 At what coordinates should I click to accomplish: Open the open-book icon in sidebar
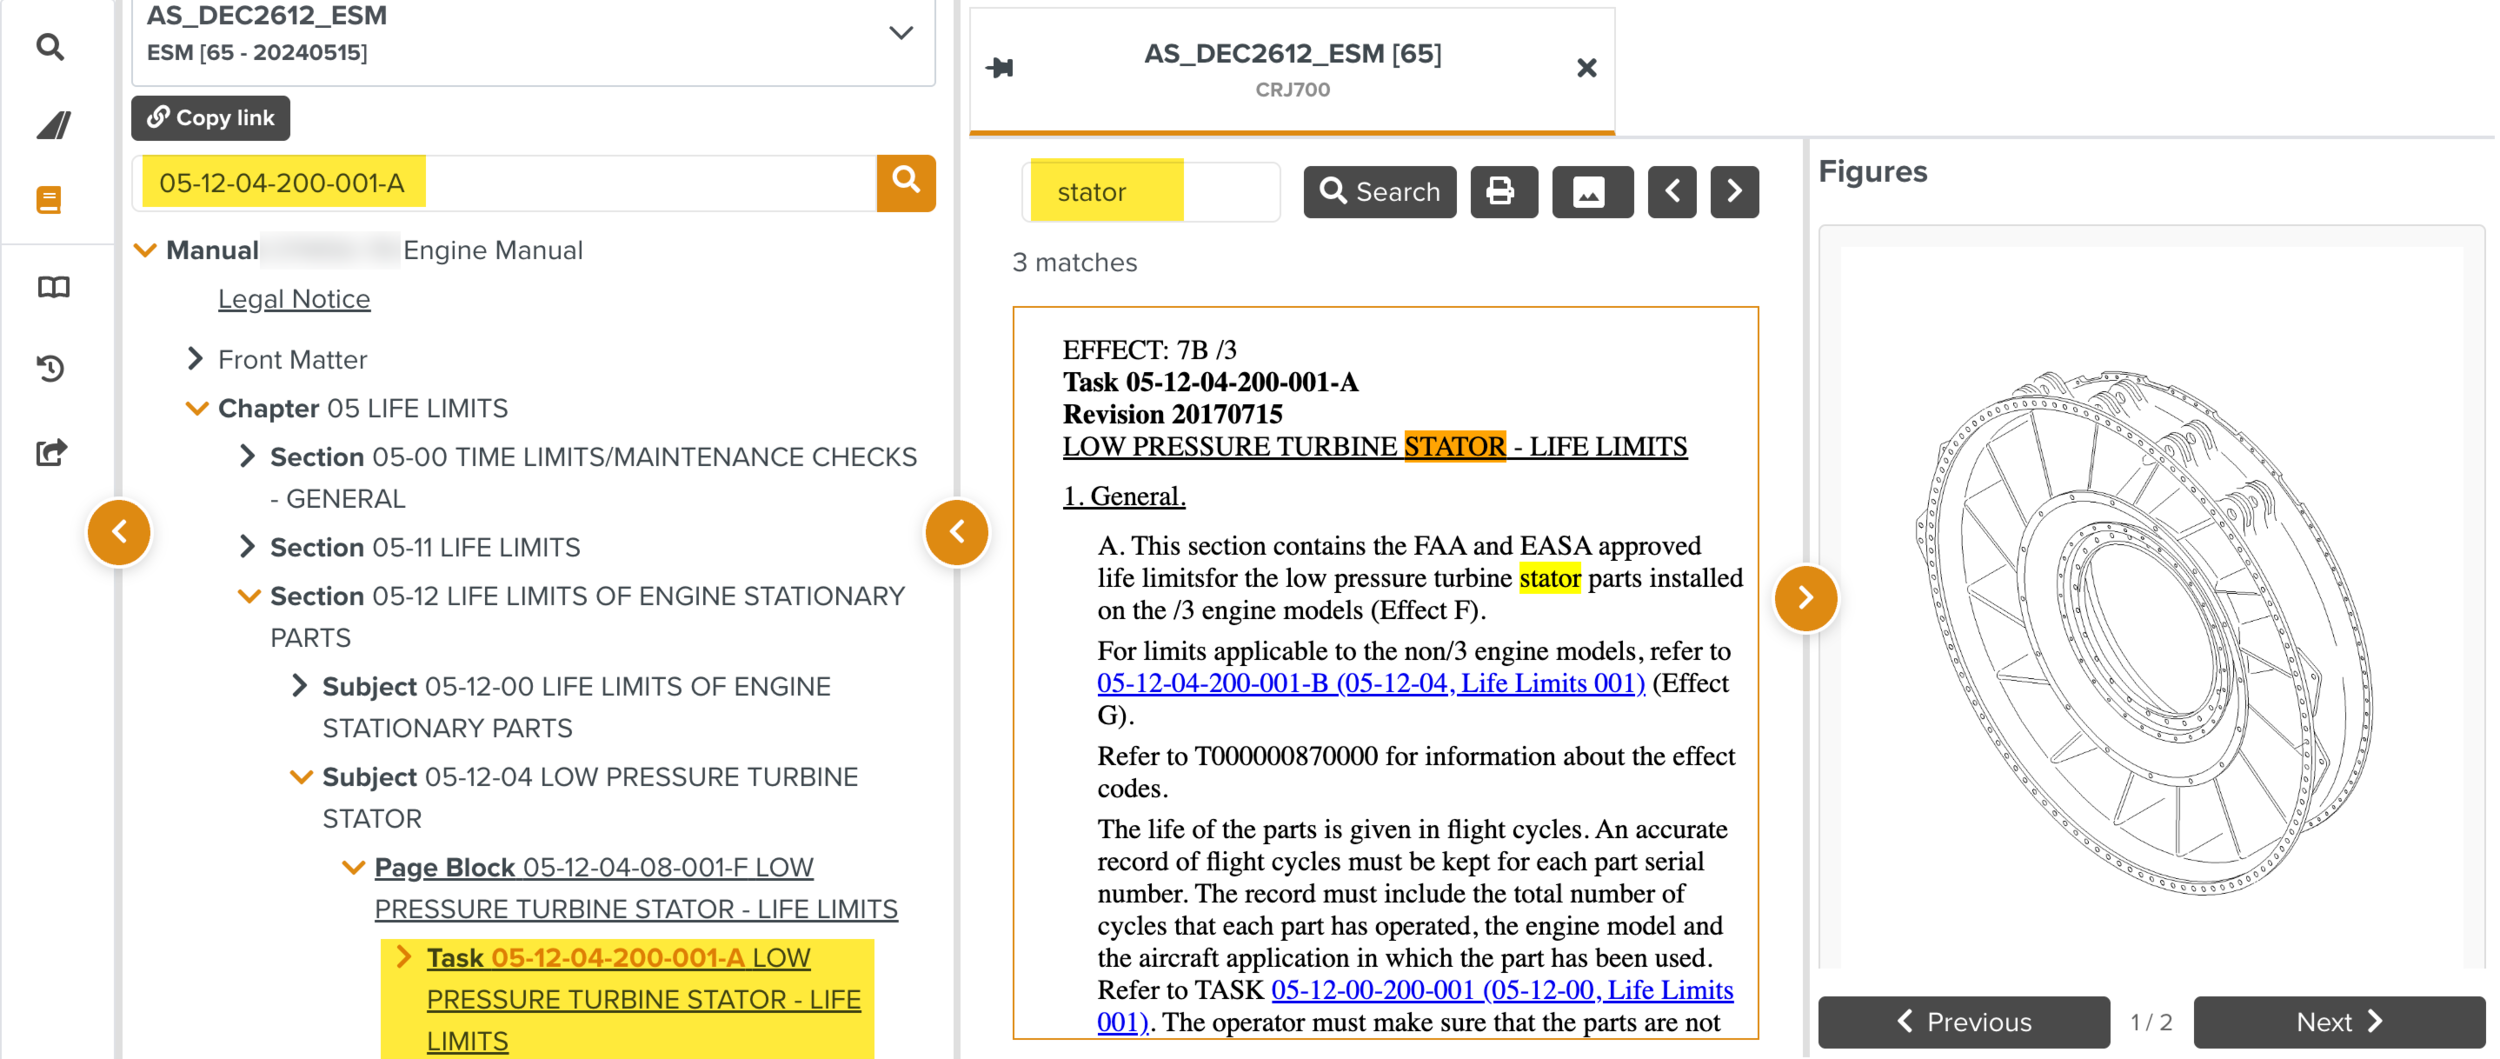53,288
